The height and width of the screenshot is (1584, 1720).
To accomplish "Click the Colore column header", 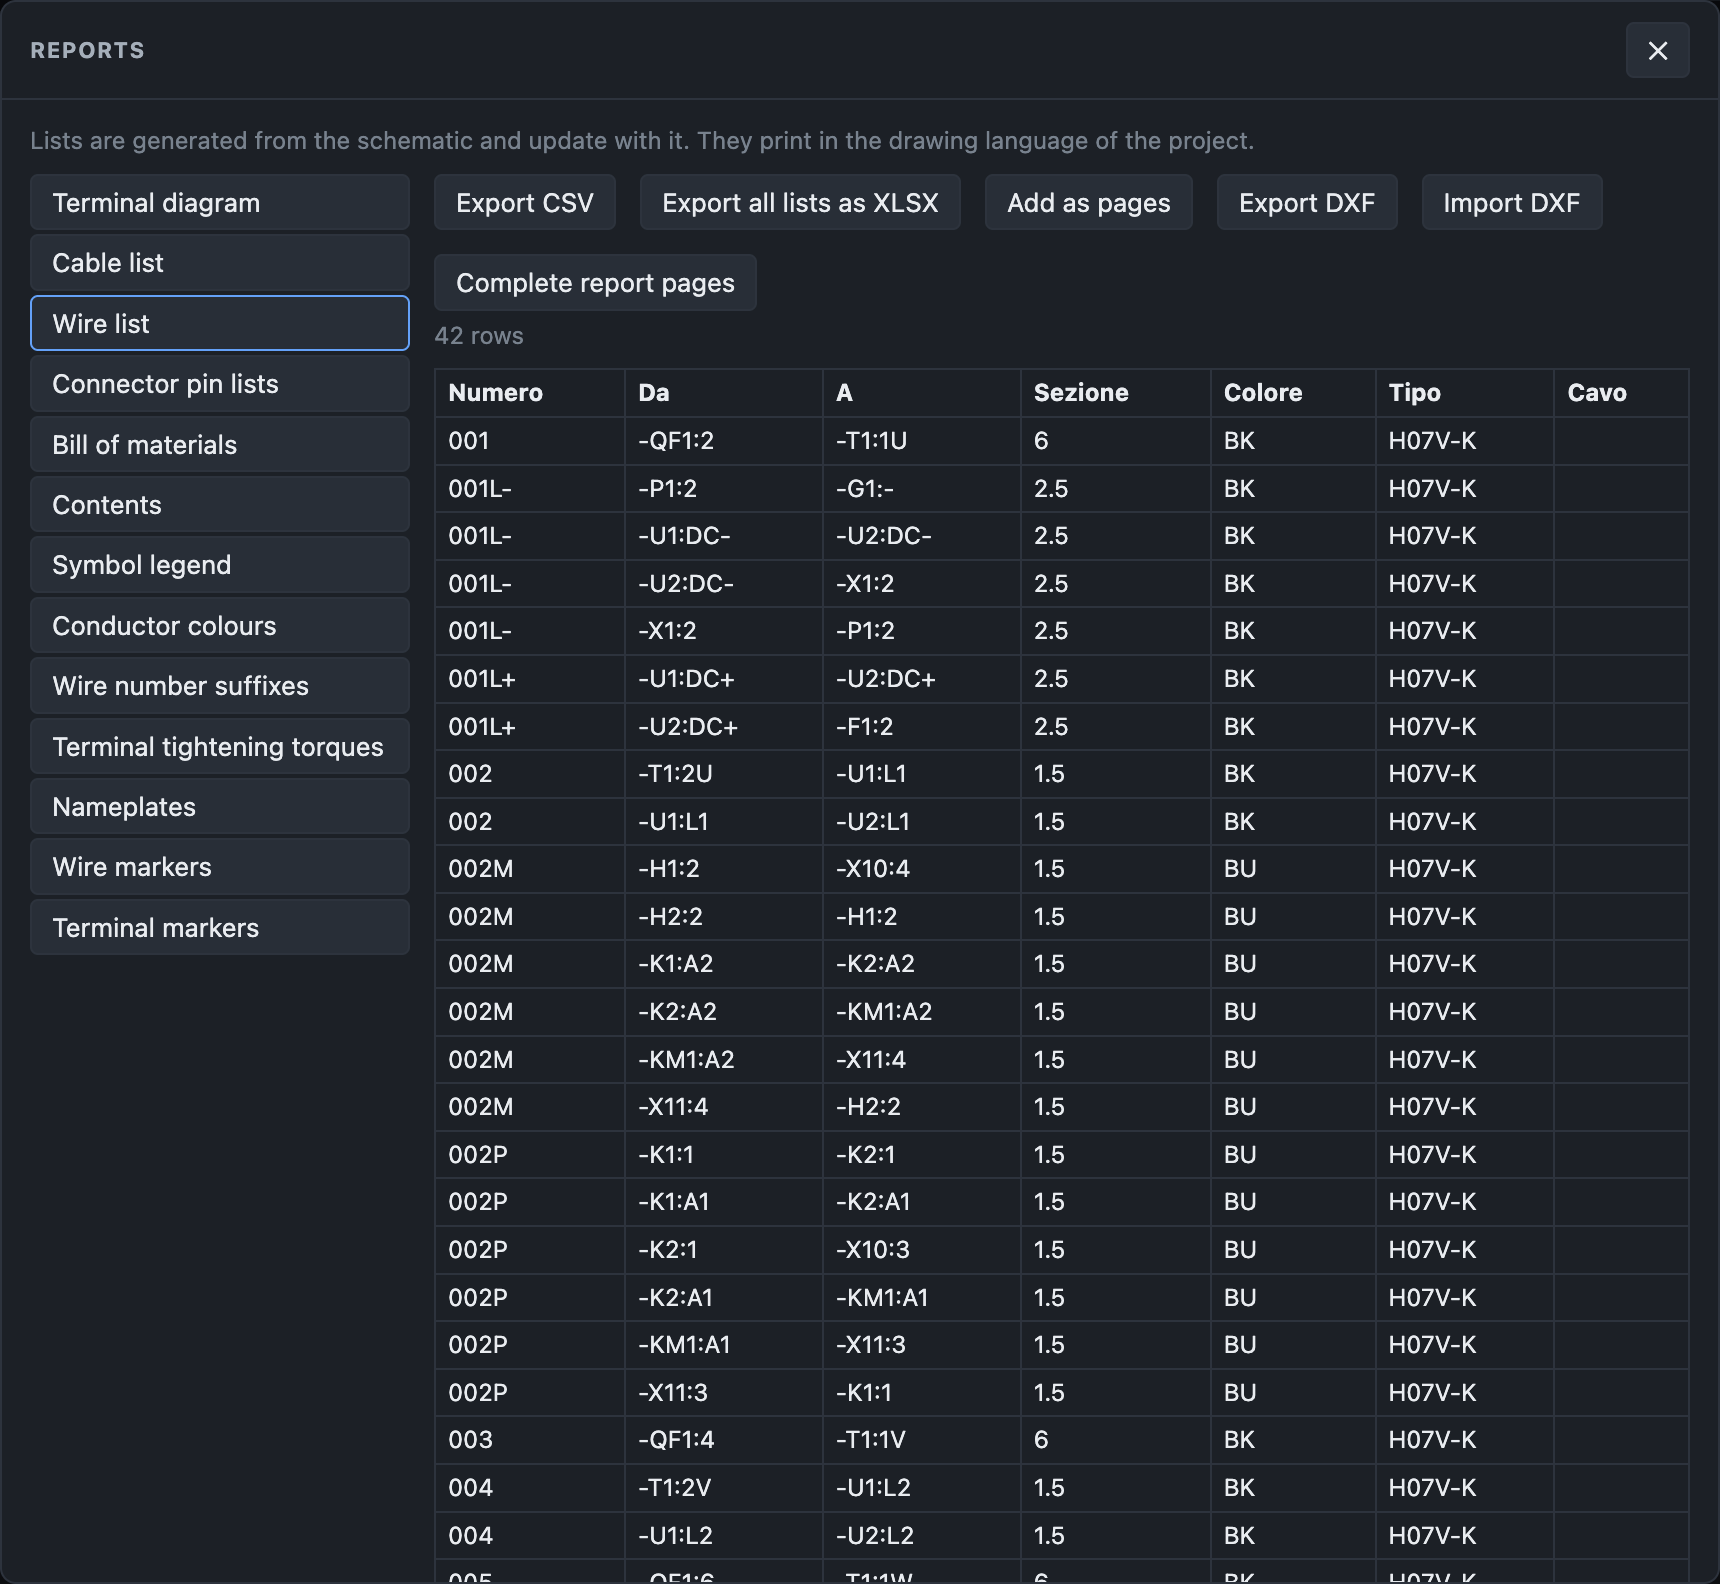I will [x=1293, y=393].
